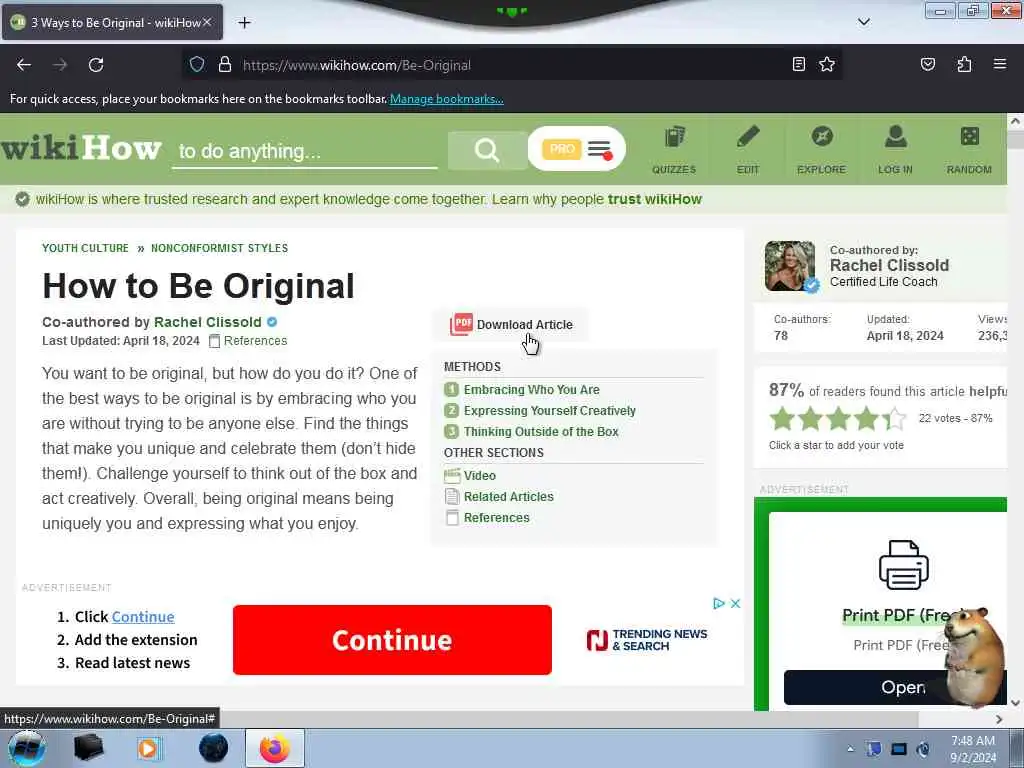Open the Extensions puzzle icon
1024x768 pixels.
point(964,64)
